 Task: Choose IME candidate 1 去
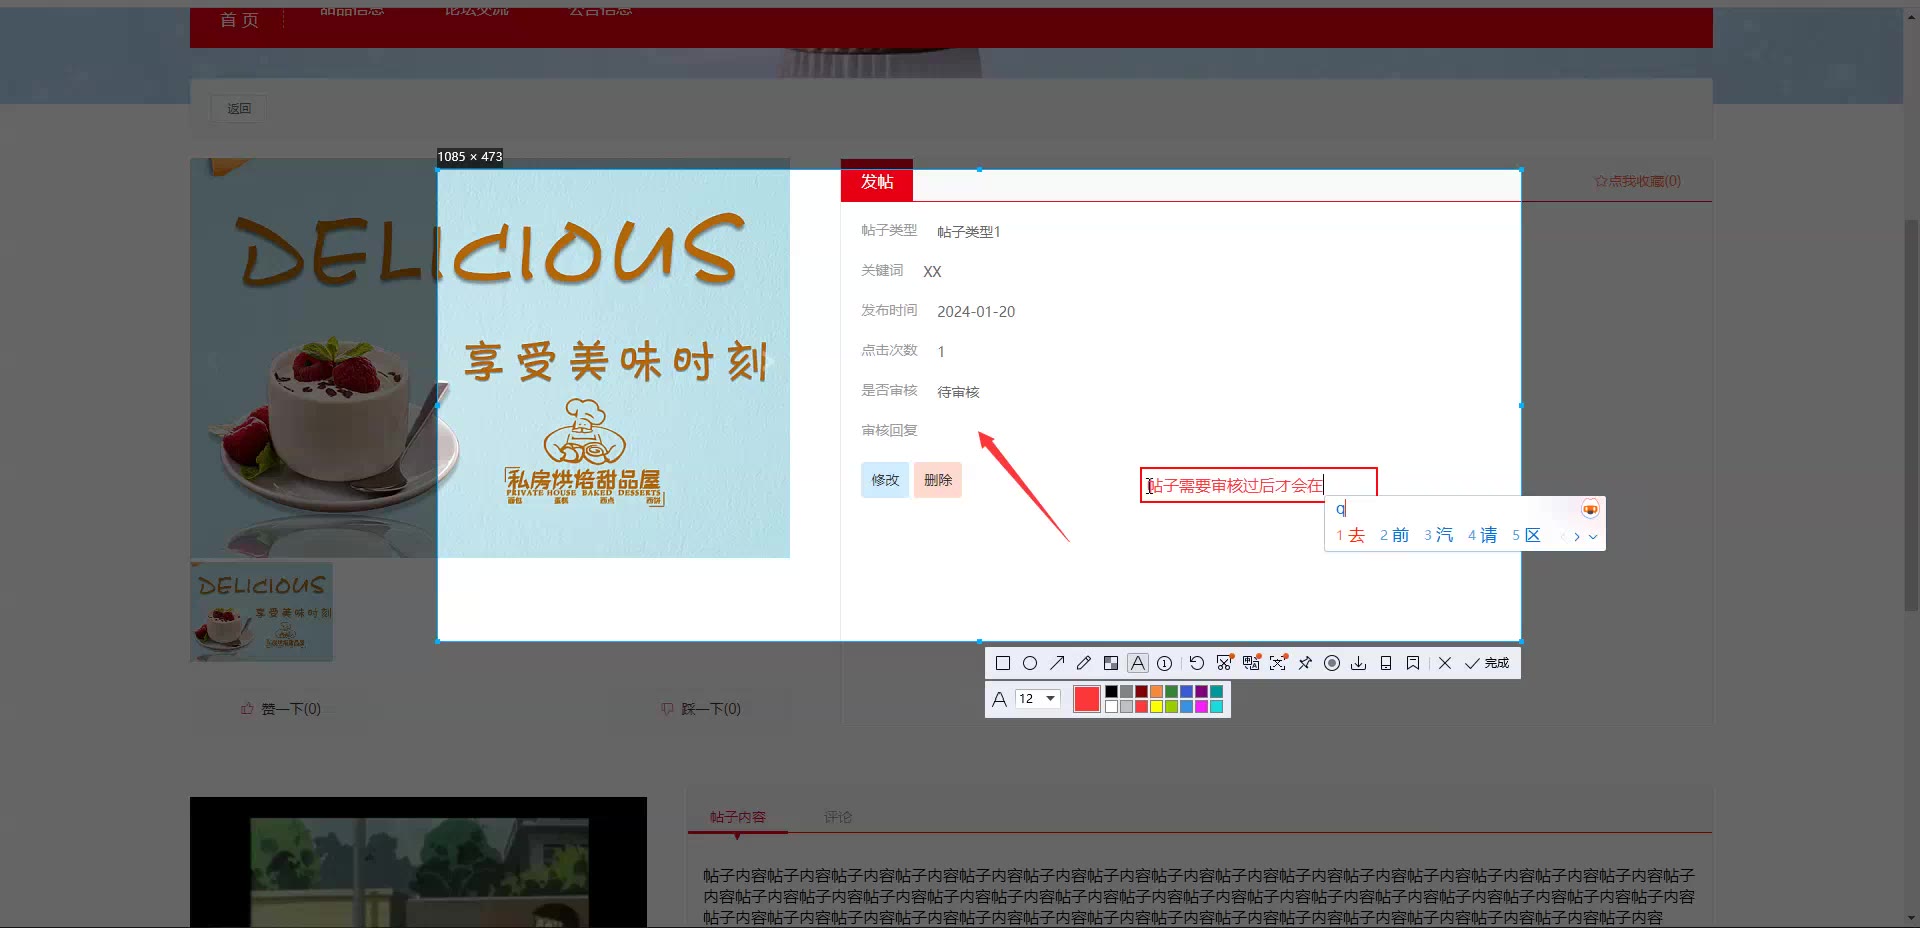[1350, 536]
